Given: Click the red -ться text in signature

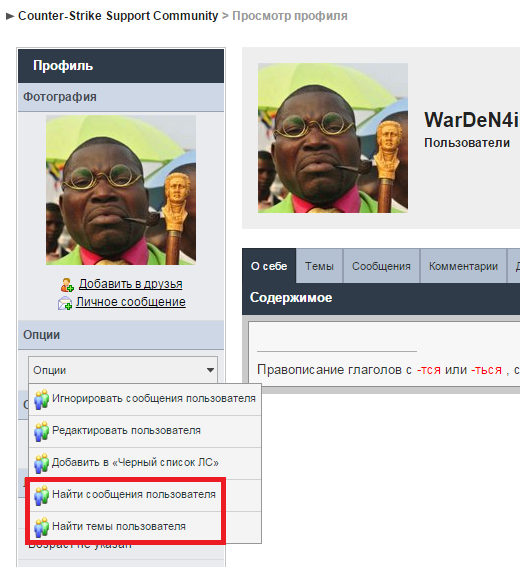Looking at the screenshot, I should point(486,370).
